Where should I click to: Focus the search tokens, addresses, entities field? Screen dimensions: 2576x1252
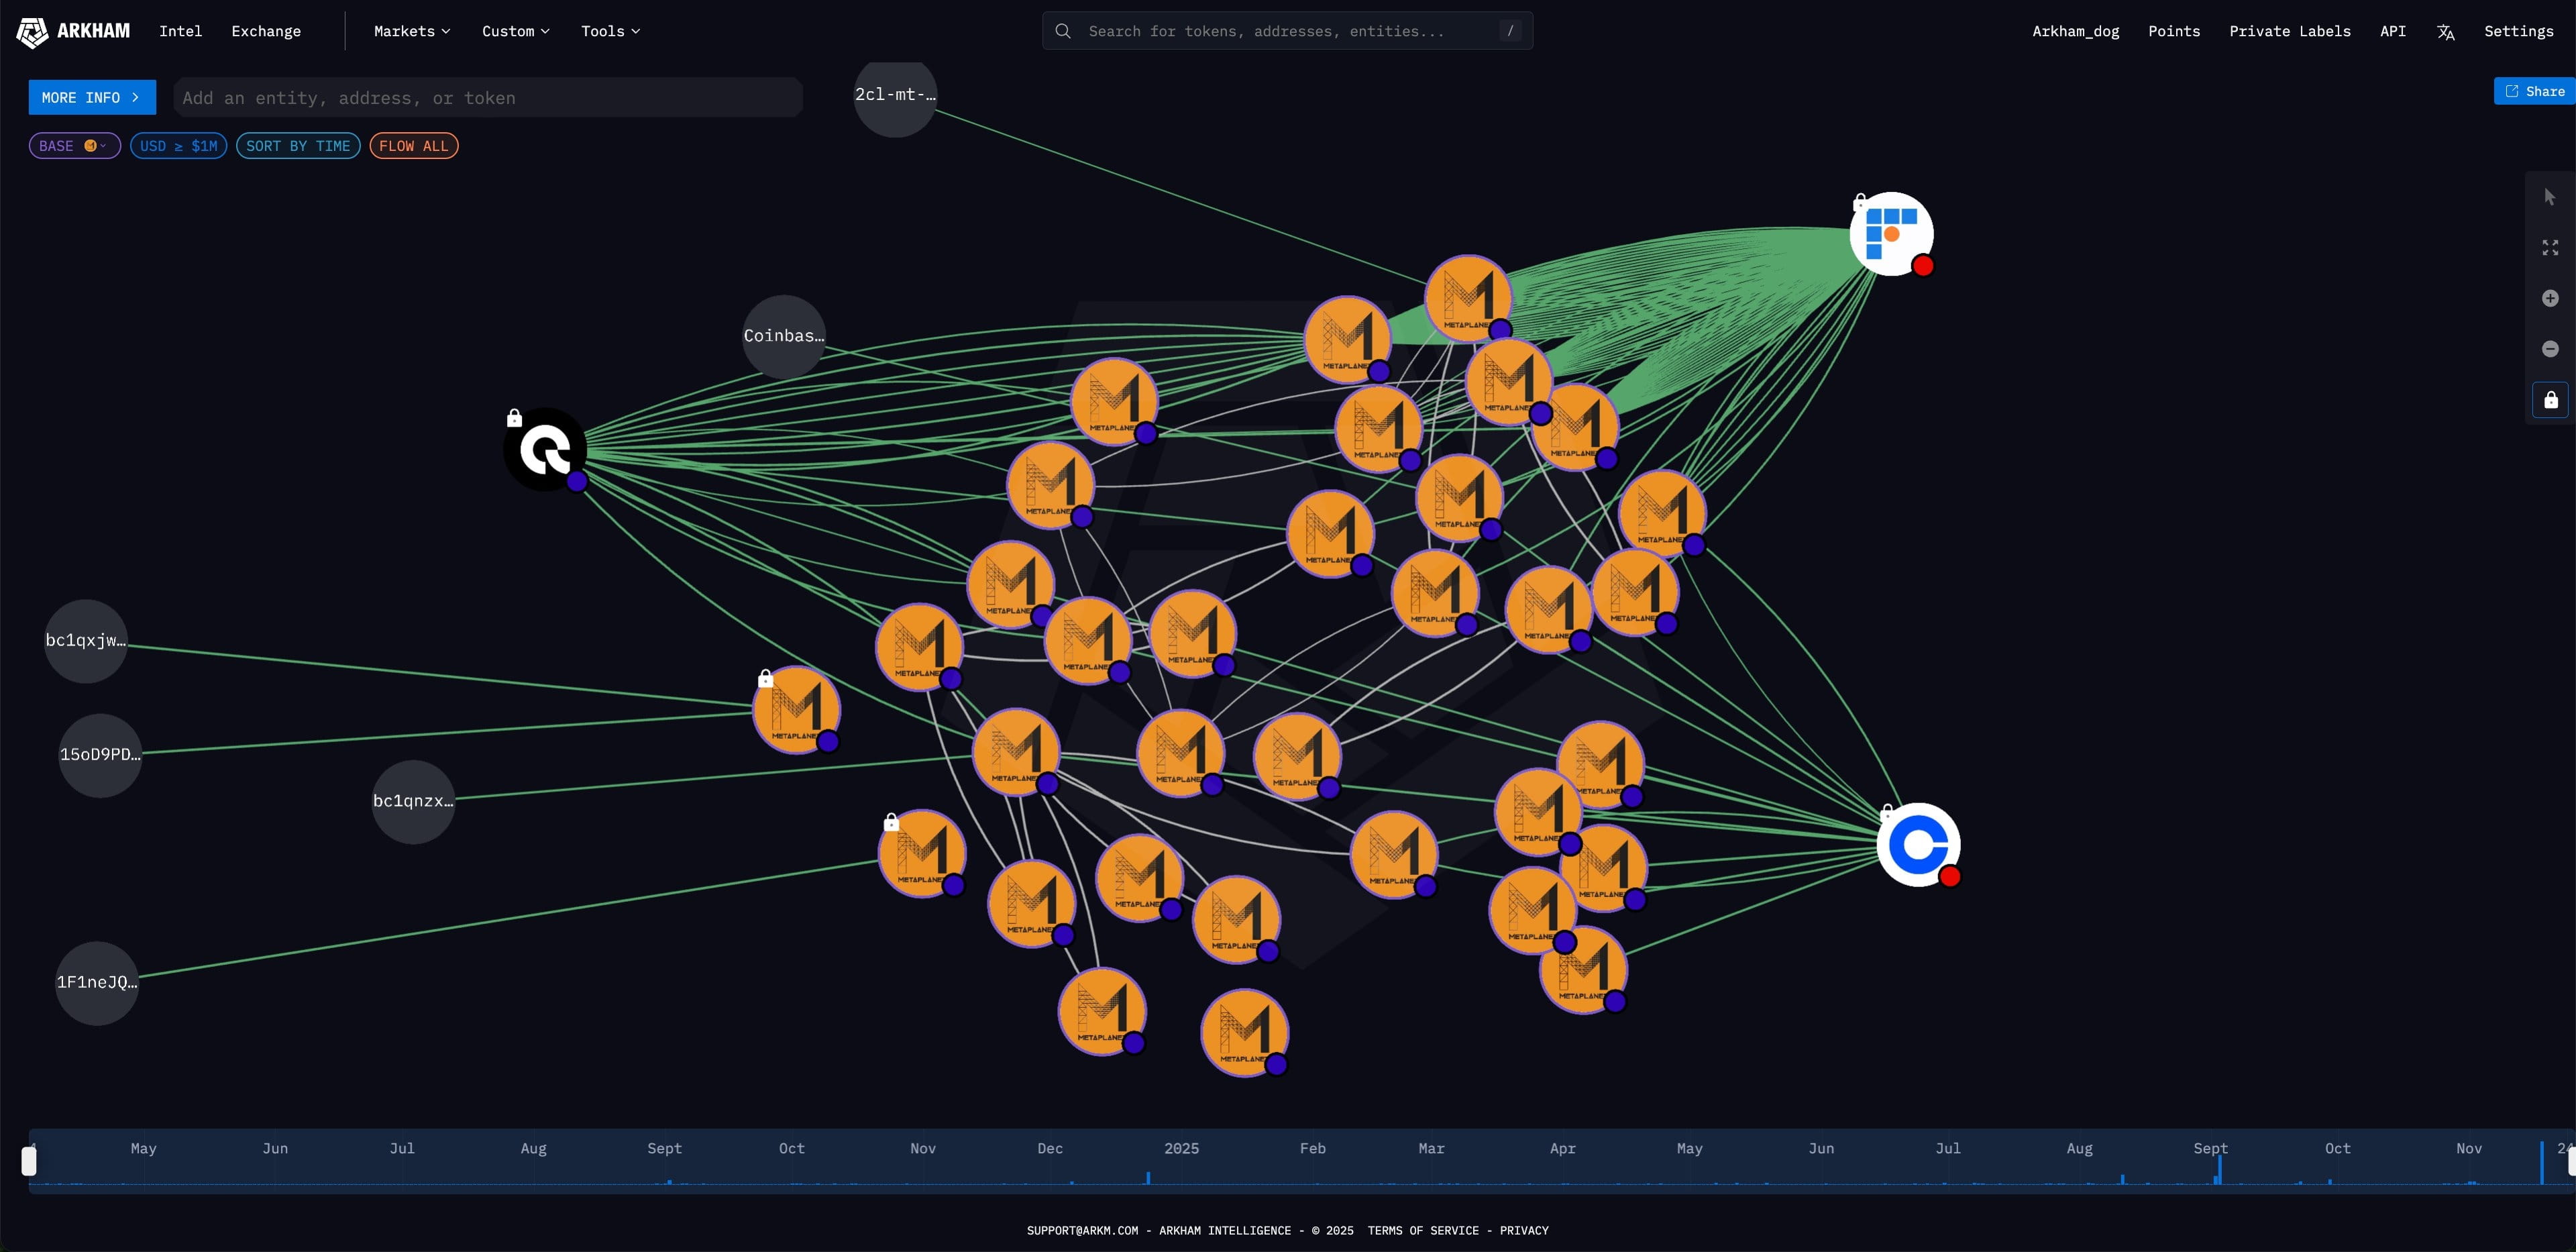(x=1287, y=31)
